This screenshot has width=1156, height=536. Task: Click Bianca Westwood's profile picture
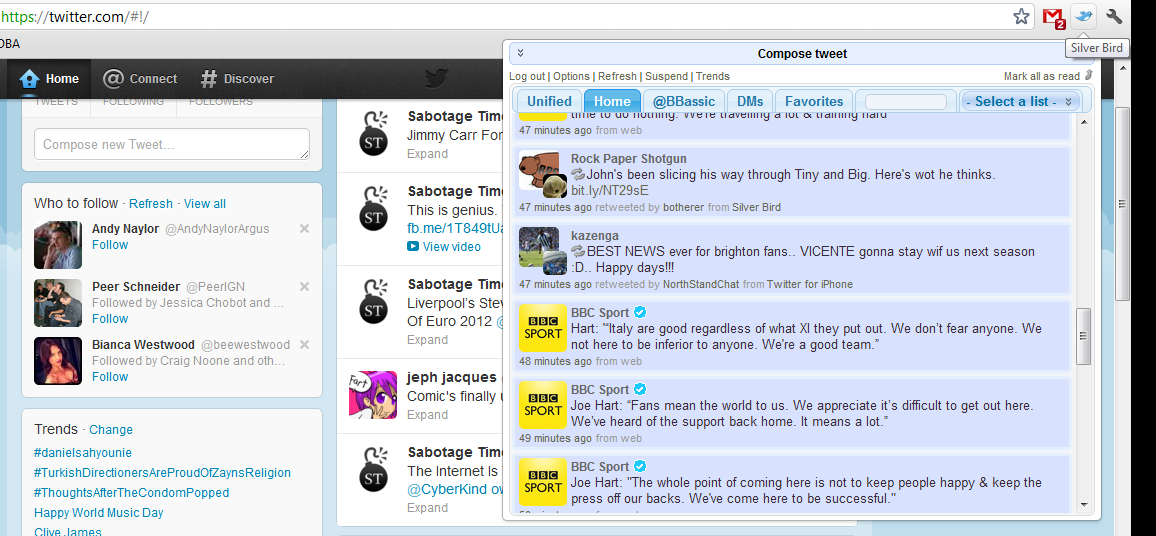coord(58,361)
